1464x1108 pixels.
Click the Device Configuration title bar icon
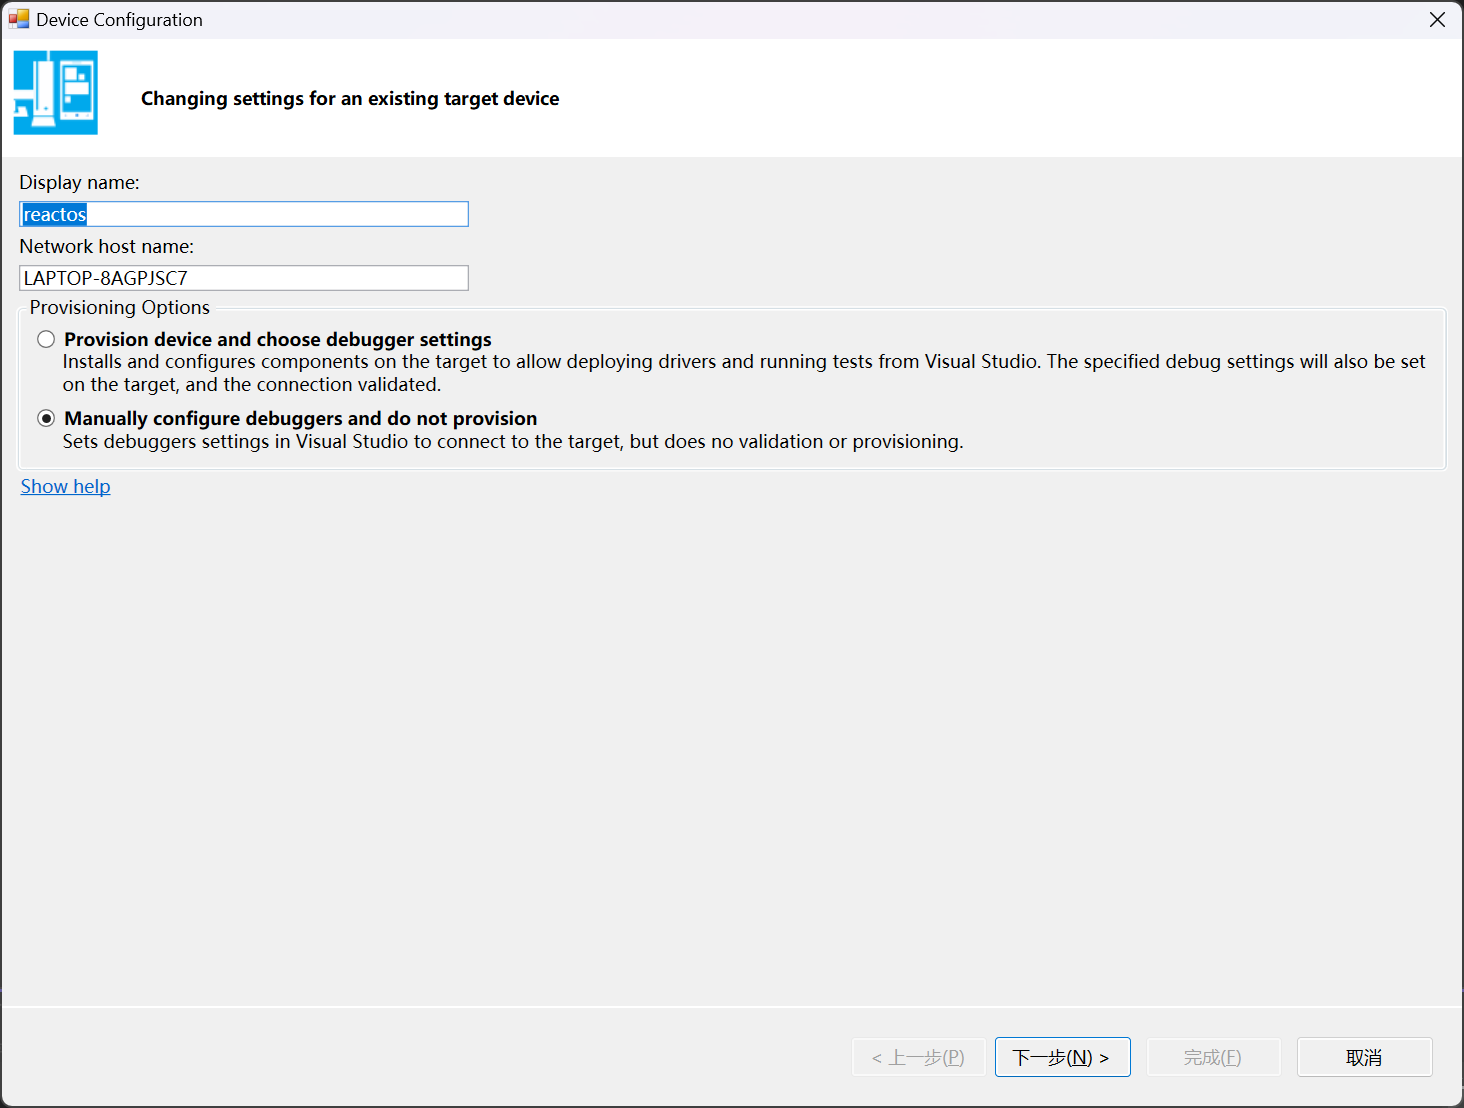tap(19, 19)
